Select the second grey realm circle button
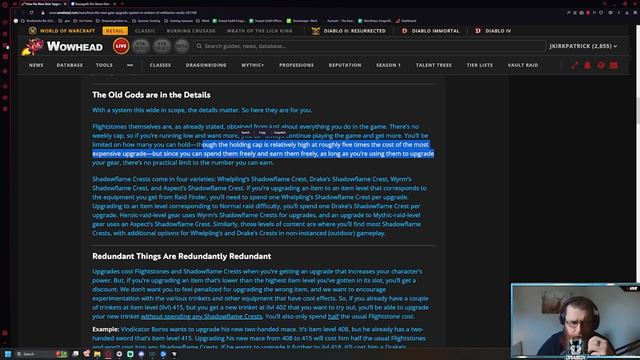 pyautogui.click(x=141, y=46)
